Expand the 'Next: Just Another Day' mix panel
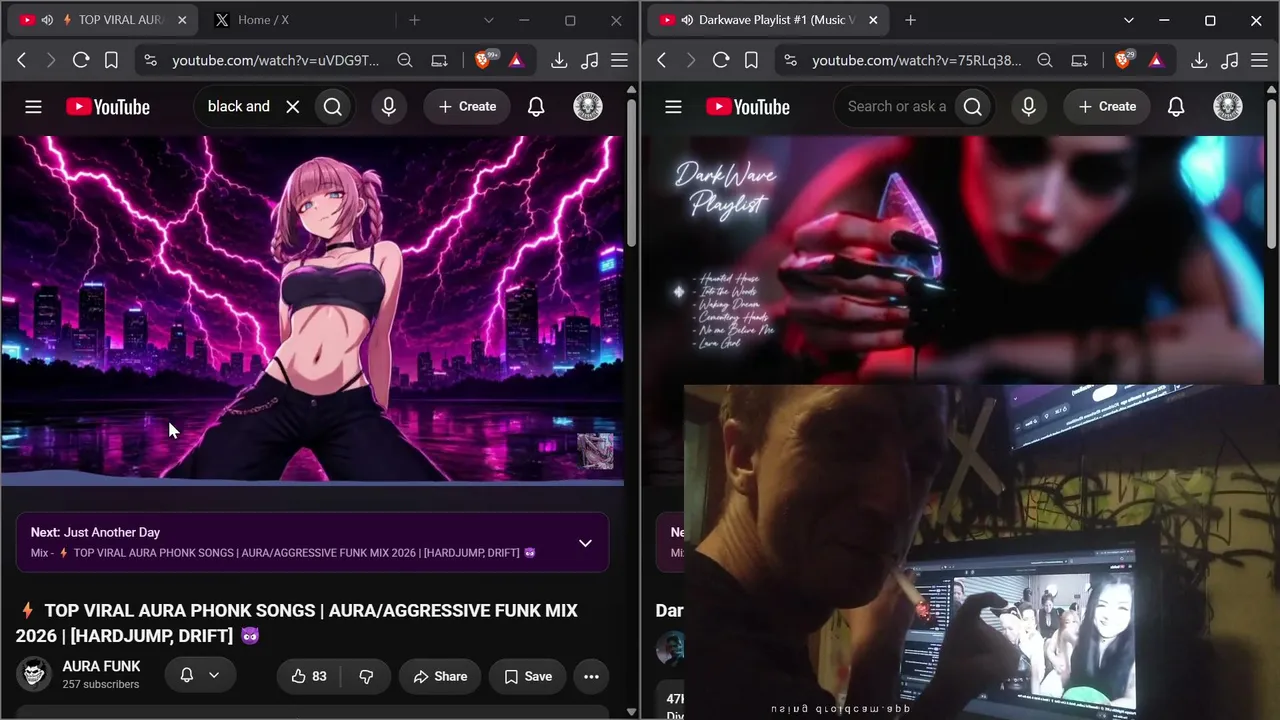The image size is (1280, 720). click(585, 543)
